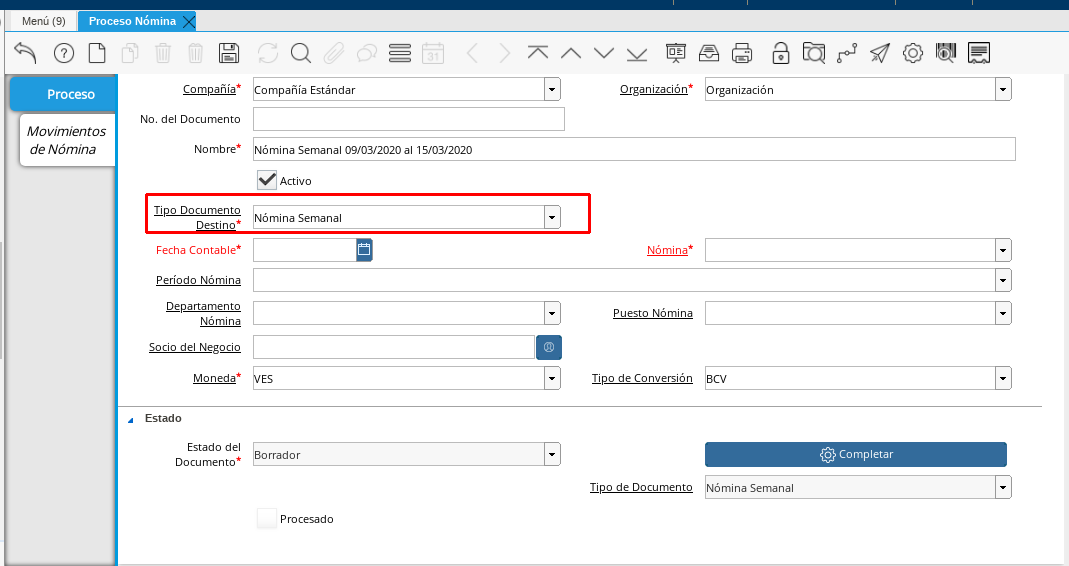
Task: Expand the Moneda dropdown
Action: [x=552, y=378]
